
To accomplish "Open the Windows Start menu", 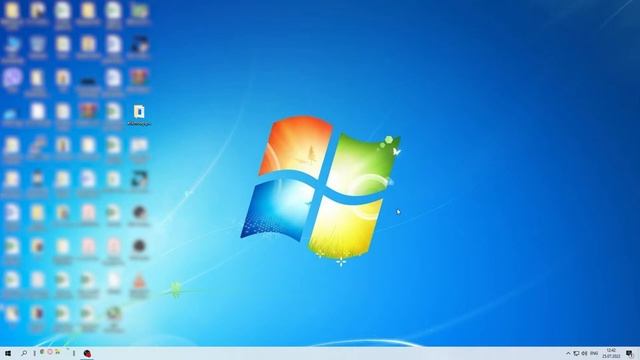I will (x=8, y=353).
